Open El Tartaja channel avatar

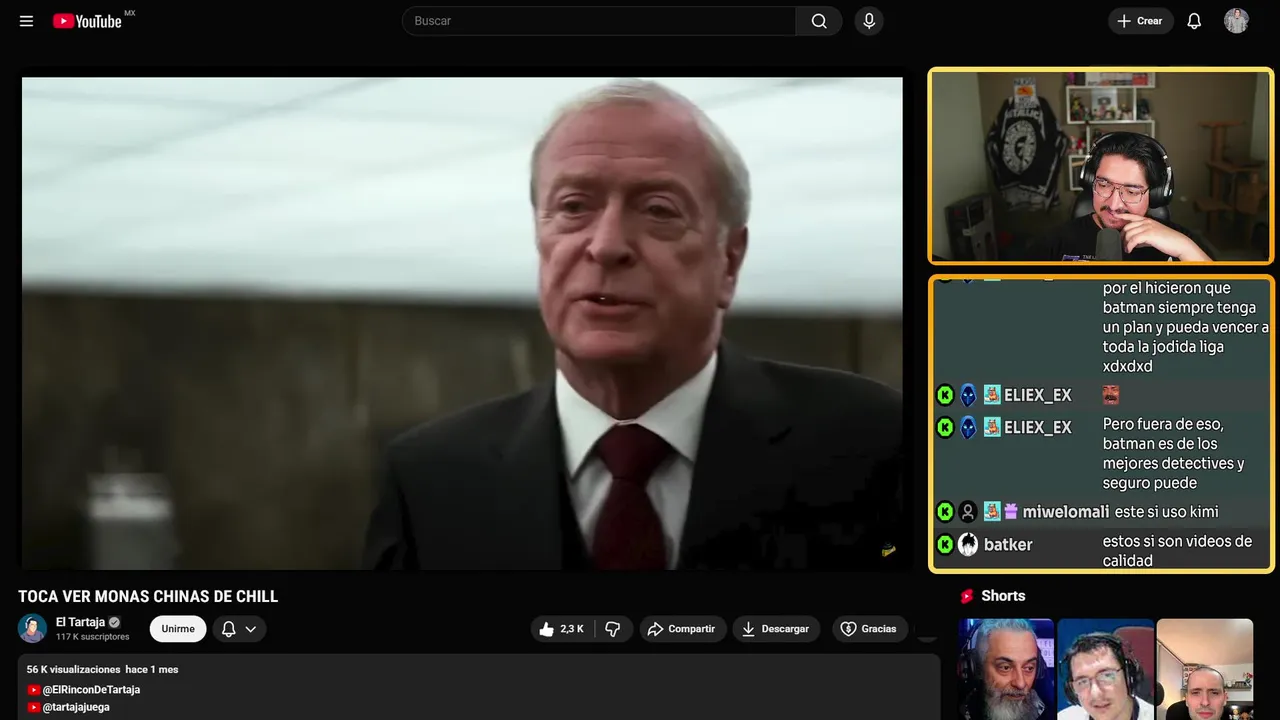32,628
